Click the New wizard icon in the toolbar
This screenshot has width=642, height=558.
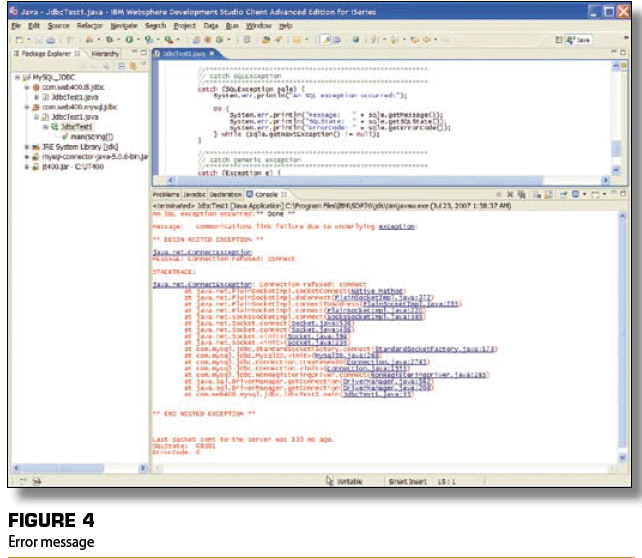19,40
